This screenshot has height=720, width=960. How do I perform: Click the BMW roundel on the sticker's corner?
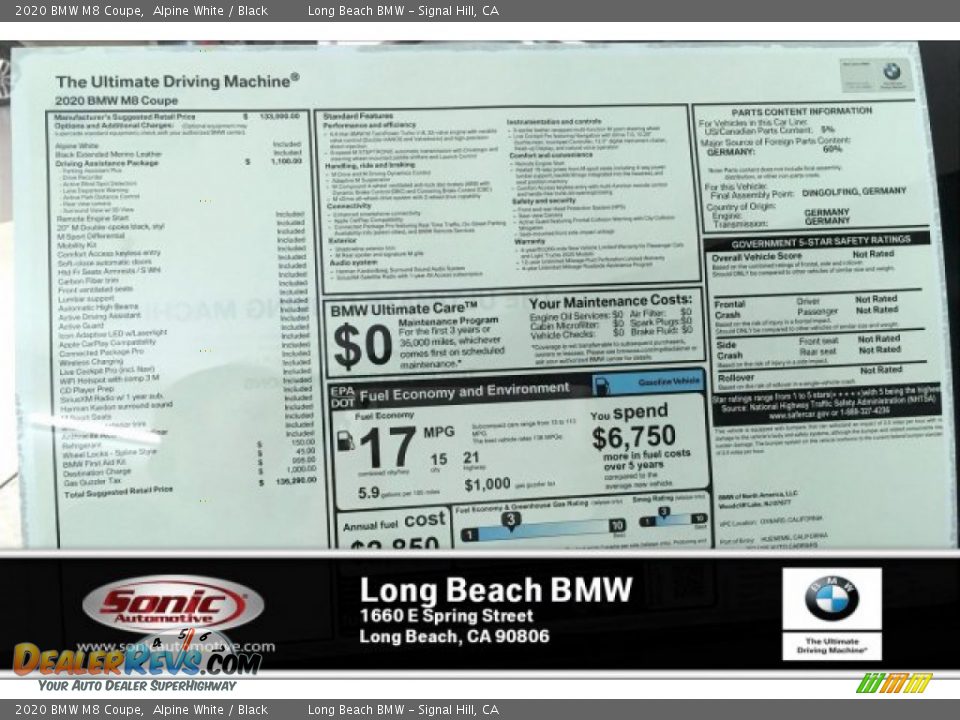(x=891, y=72)
